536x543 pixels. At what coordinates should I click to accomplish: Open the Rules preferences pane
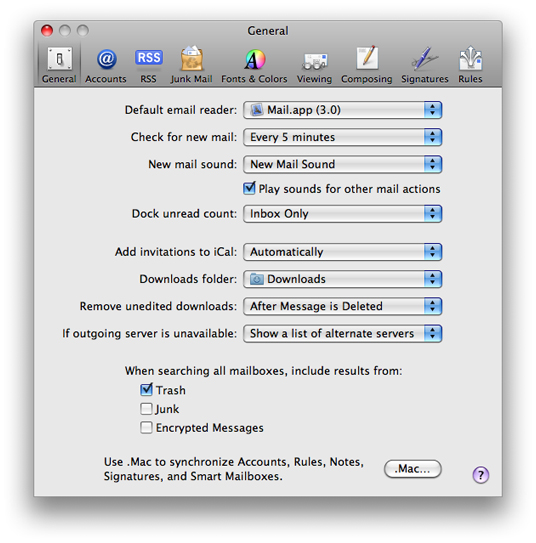[x=470, y=65]
